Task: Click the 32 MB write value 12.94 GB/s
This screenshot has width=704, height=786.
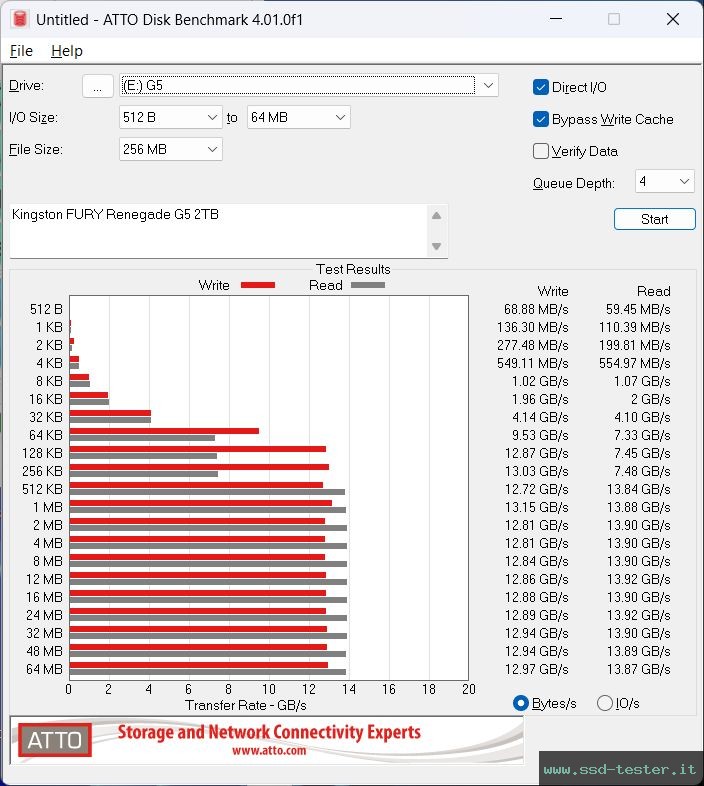Action: click(x=537, y=633)
